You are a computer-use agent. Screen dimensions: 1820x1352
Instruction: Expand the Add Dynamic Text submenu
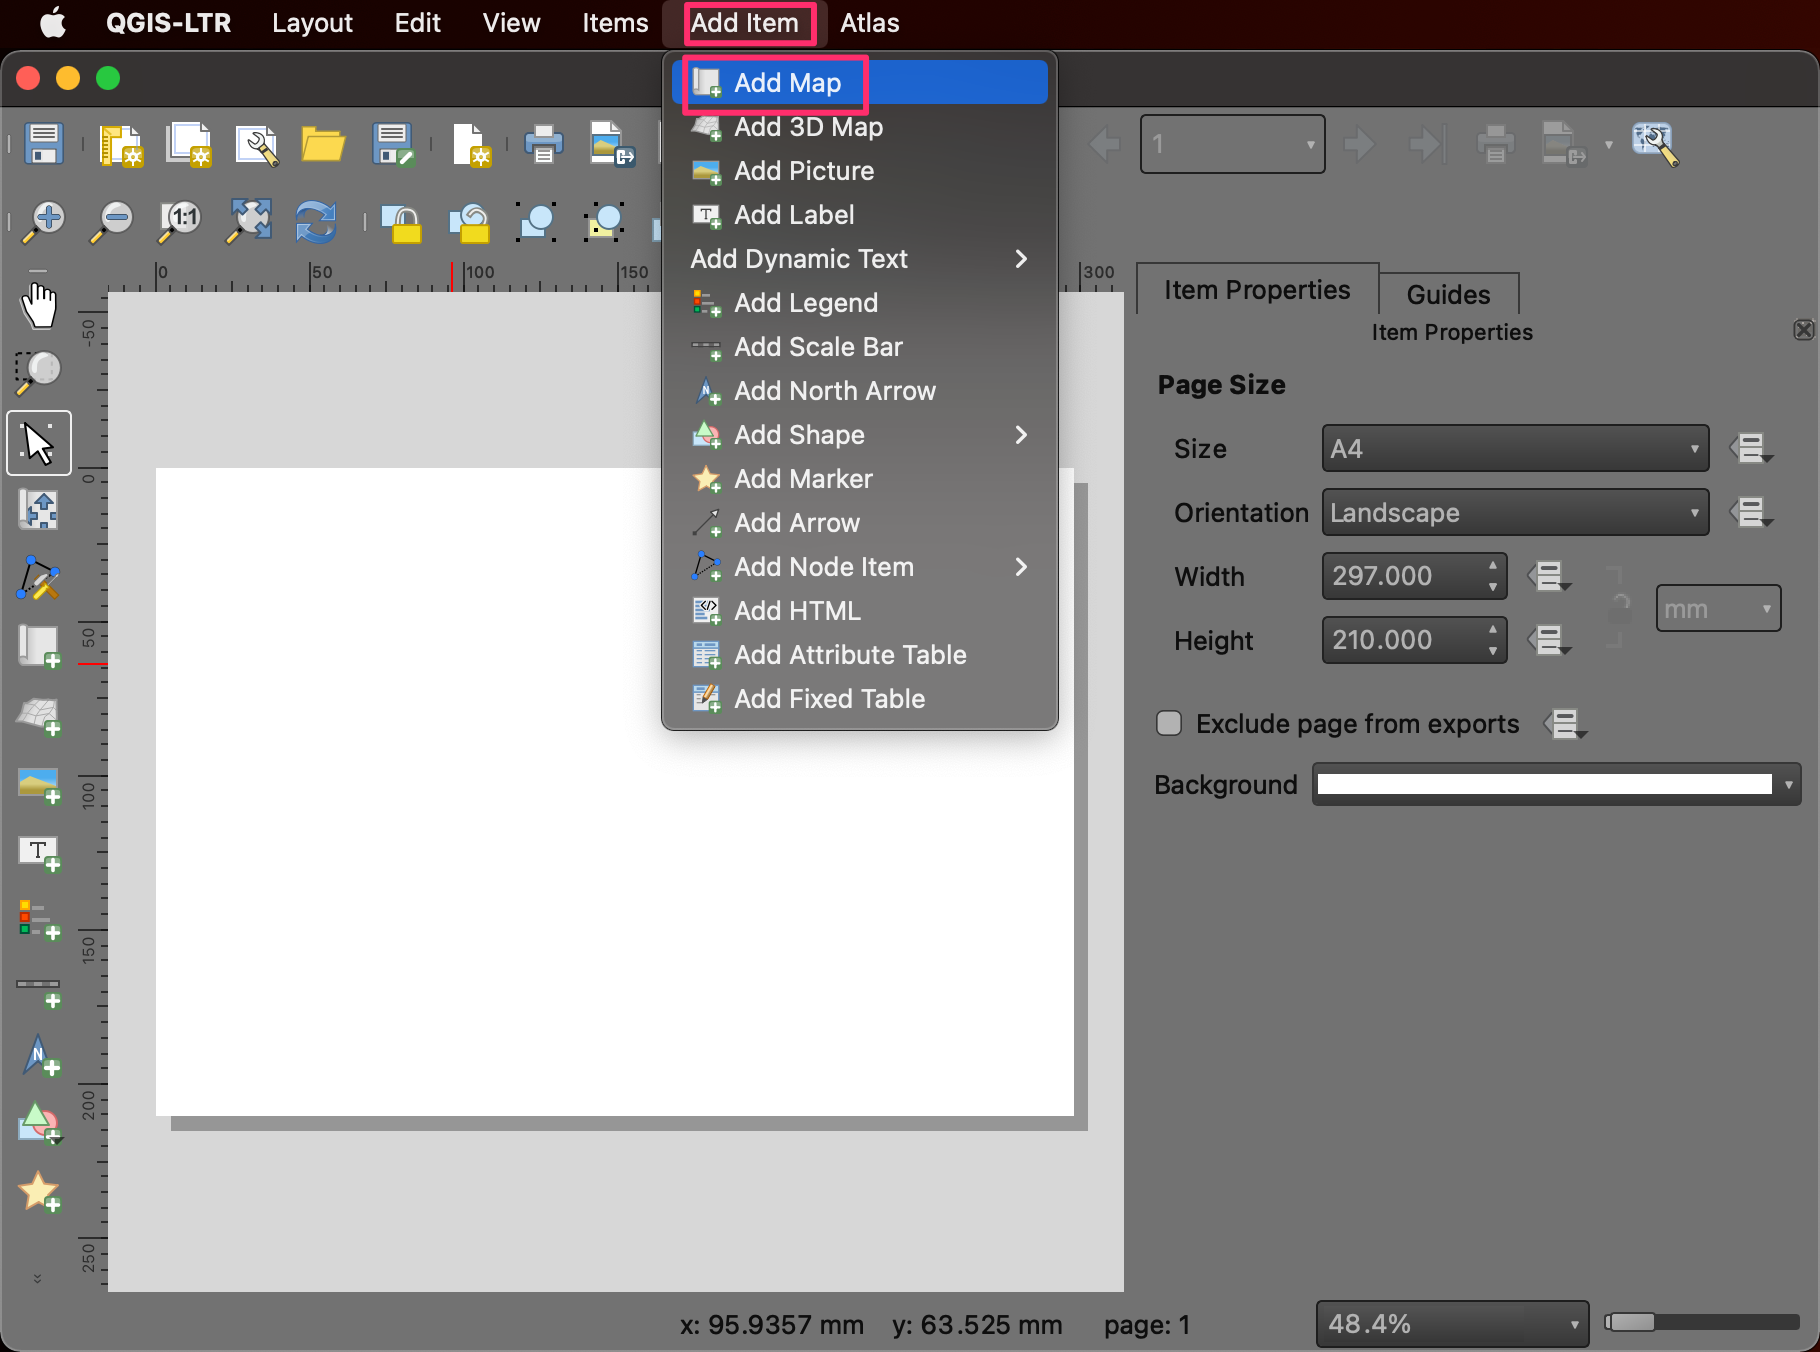coord(860,259)
